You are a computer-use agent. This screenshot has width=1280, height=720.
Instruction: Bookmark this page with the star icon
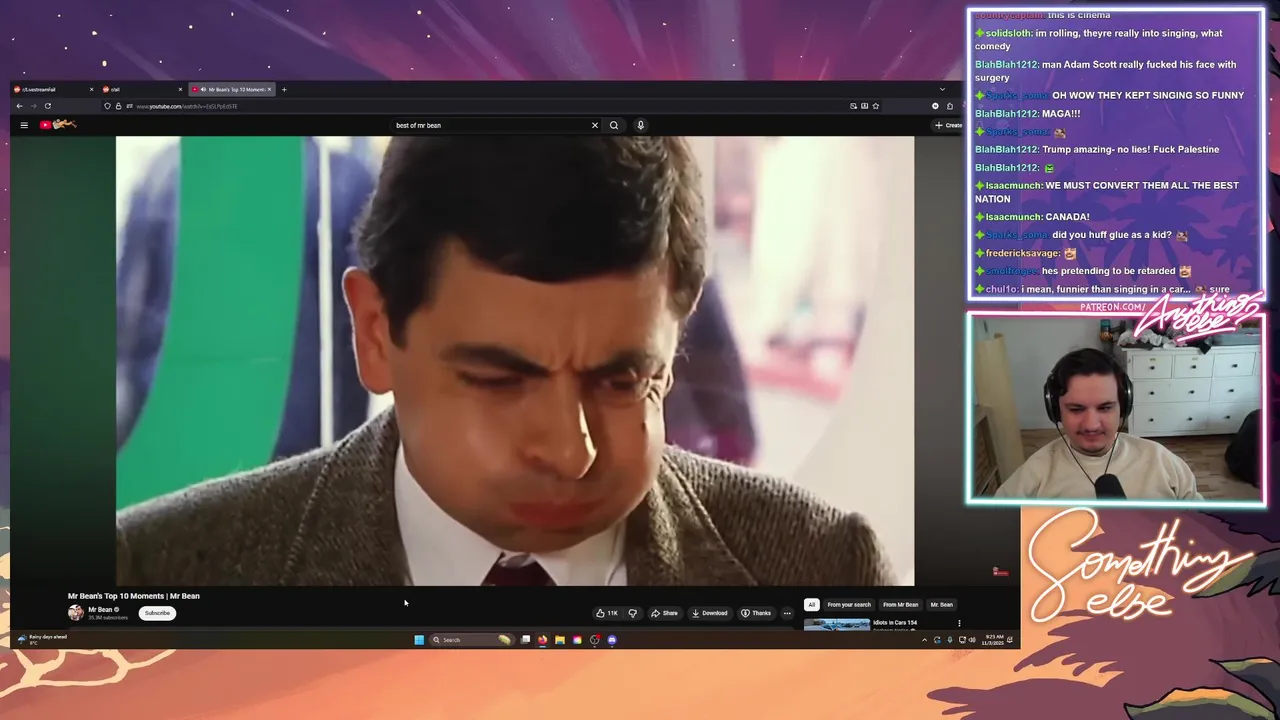[x=875, y=106]
